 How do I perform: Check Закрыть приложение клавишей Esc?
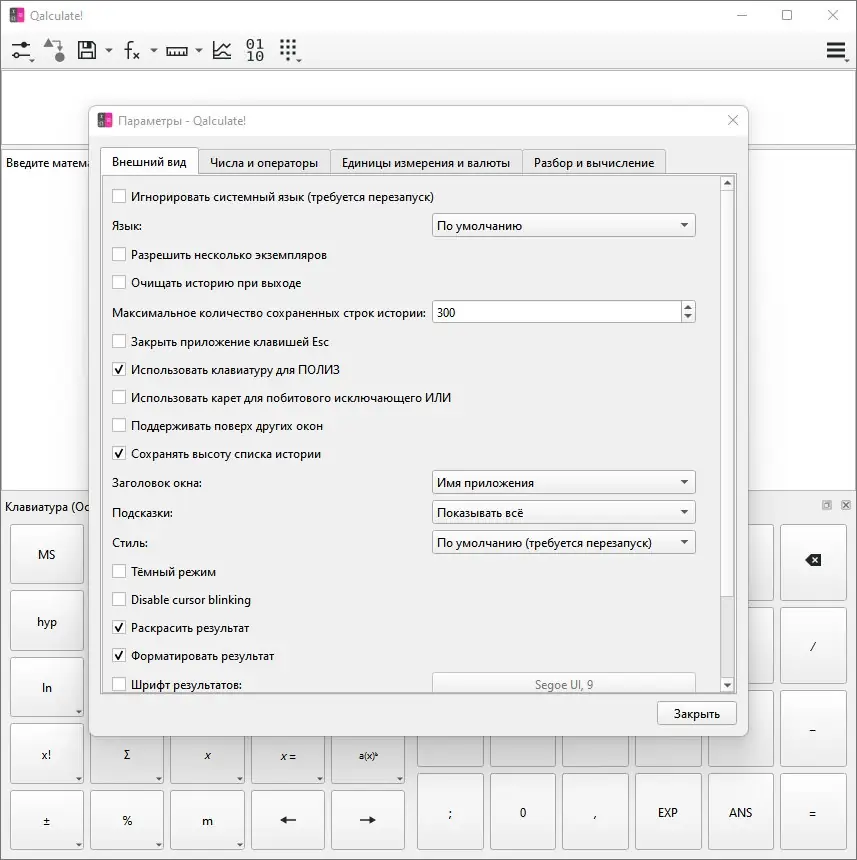pos(118,342)
